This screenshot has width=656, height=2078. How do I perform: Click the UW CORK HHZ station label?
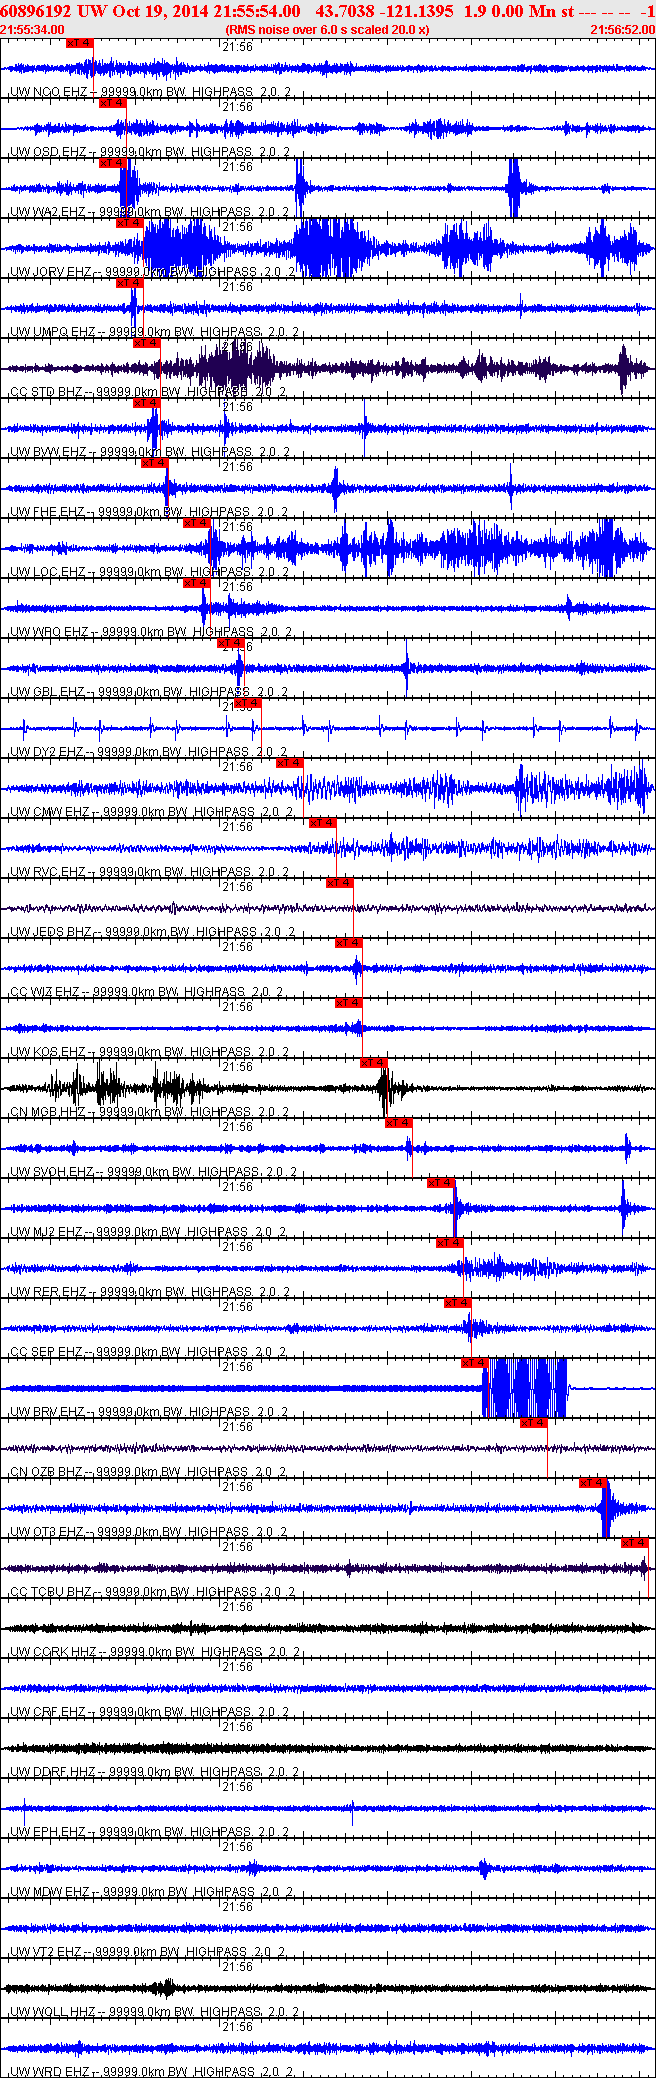pos(53,1652)
